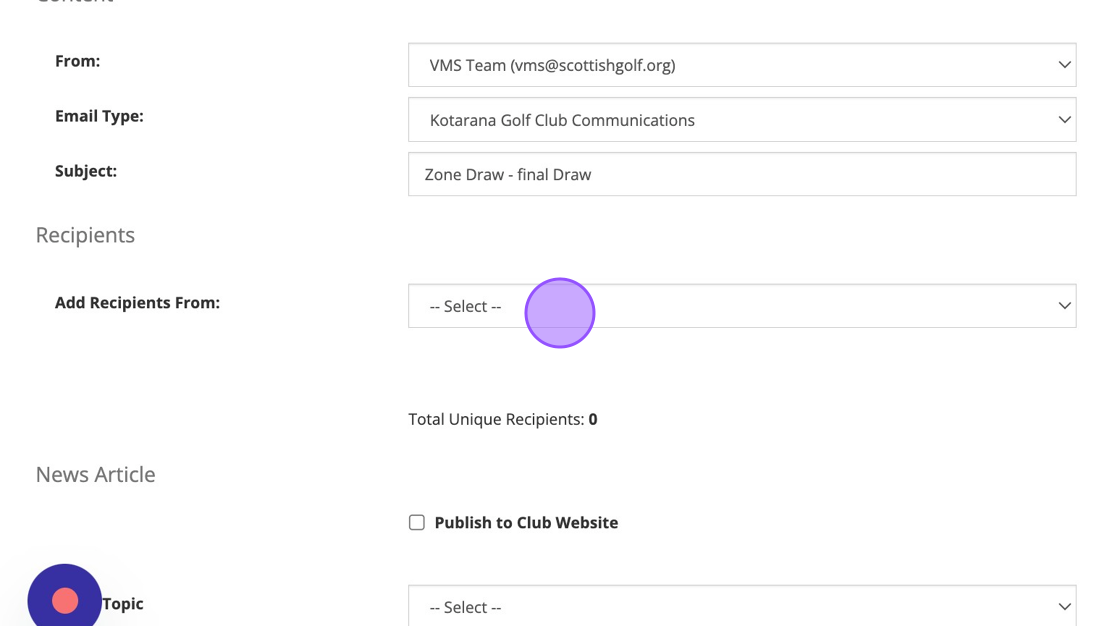Screen dimensions: 1120x626
Task: Click into the Subject text field
Action: click(x=740, y=174)
